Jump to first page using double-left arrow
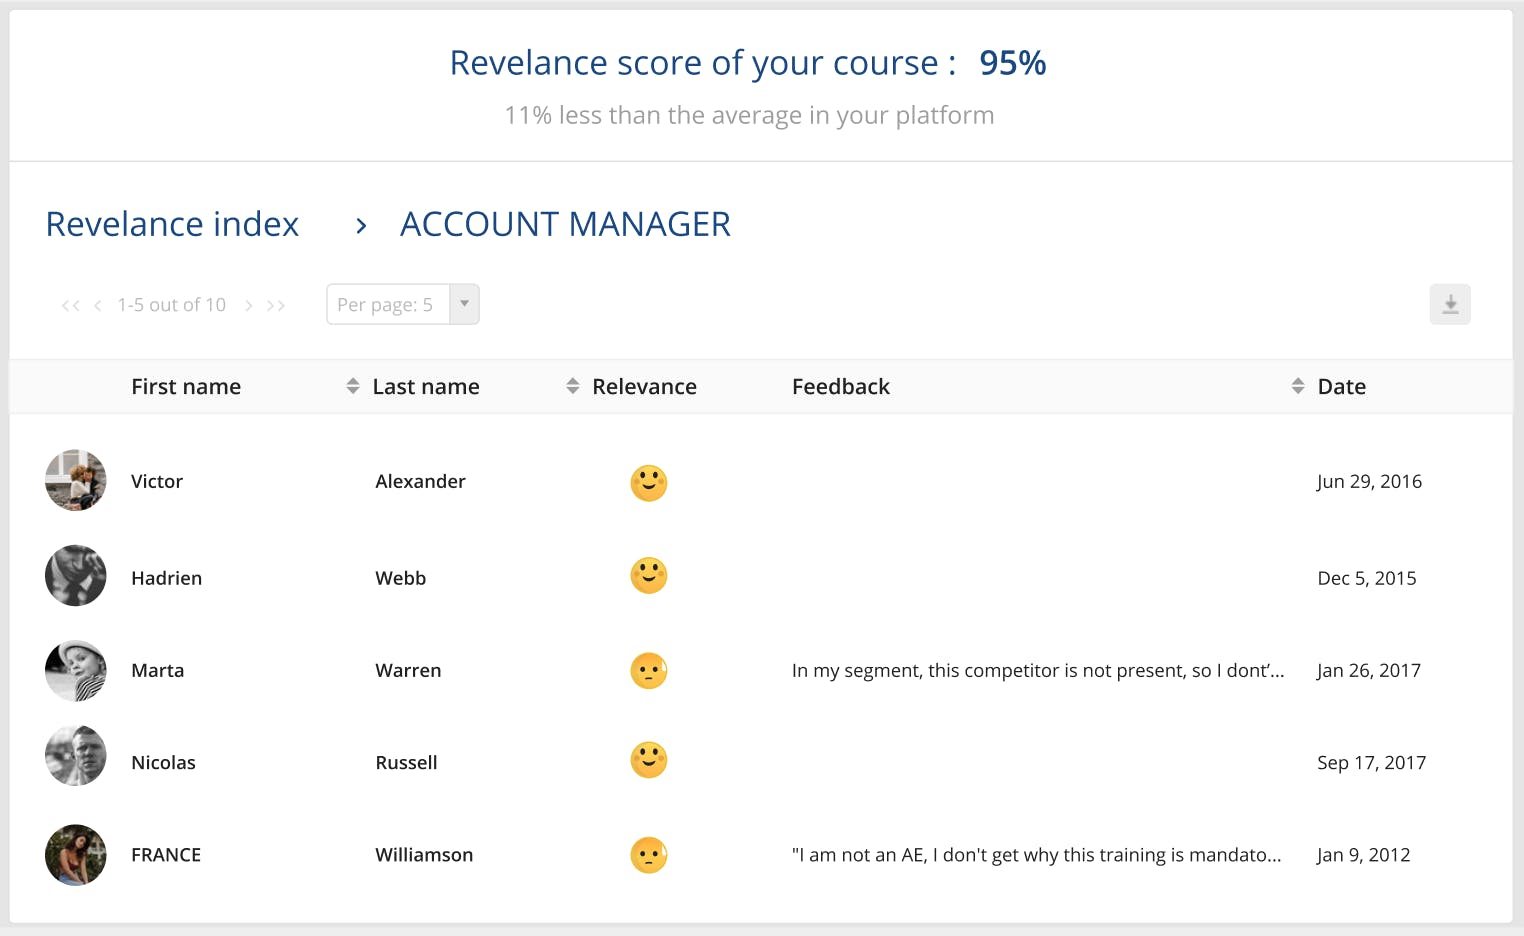This screenshot has height=936, width=1524. coord(70,305)
